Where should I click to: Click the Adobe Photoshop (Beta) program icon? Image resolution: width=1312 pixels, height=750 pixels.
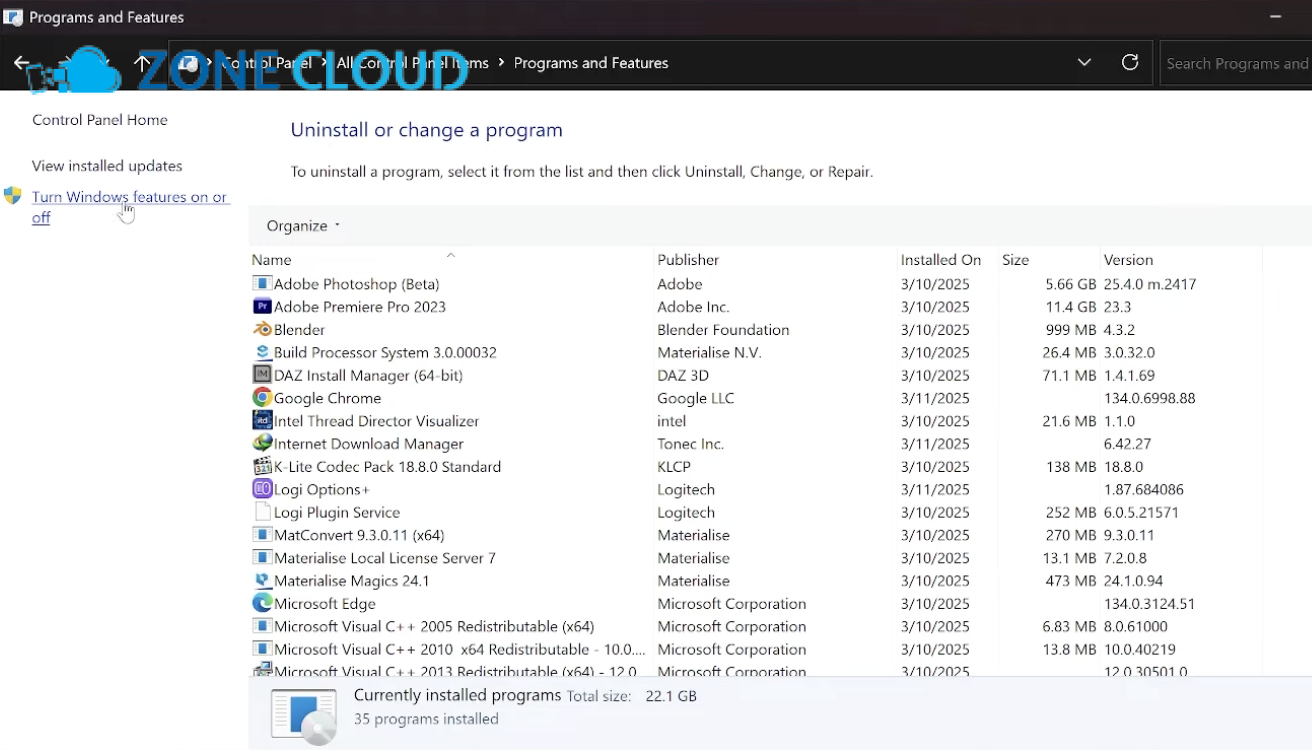(x=262, y=284)
